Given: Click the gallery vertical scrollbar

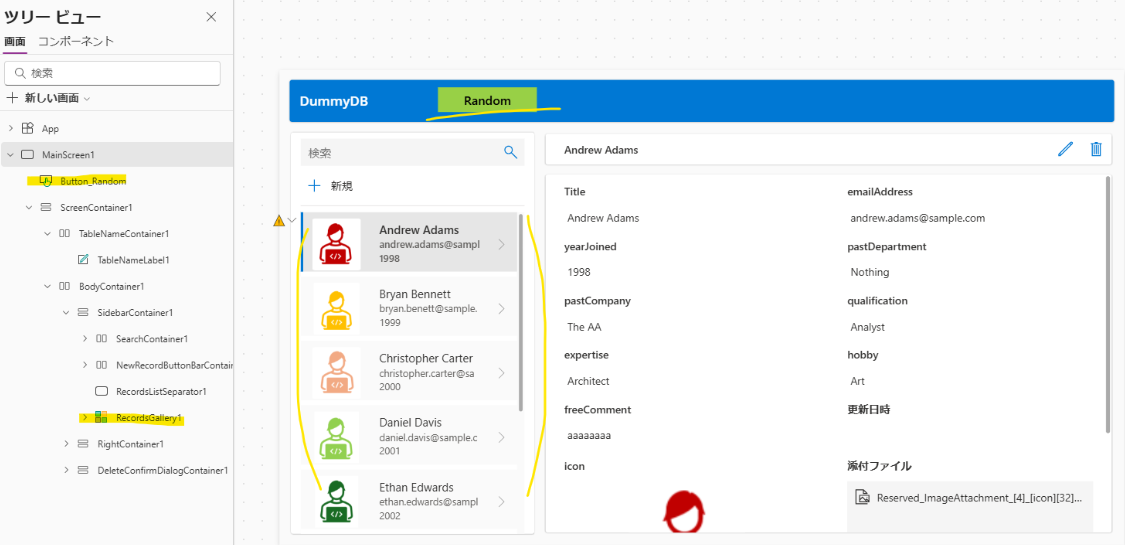Looking at the screenshot, I should 521,312.
